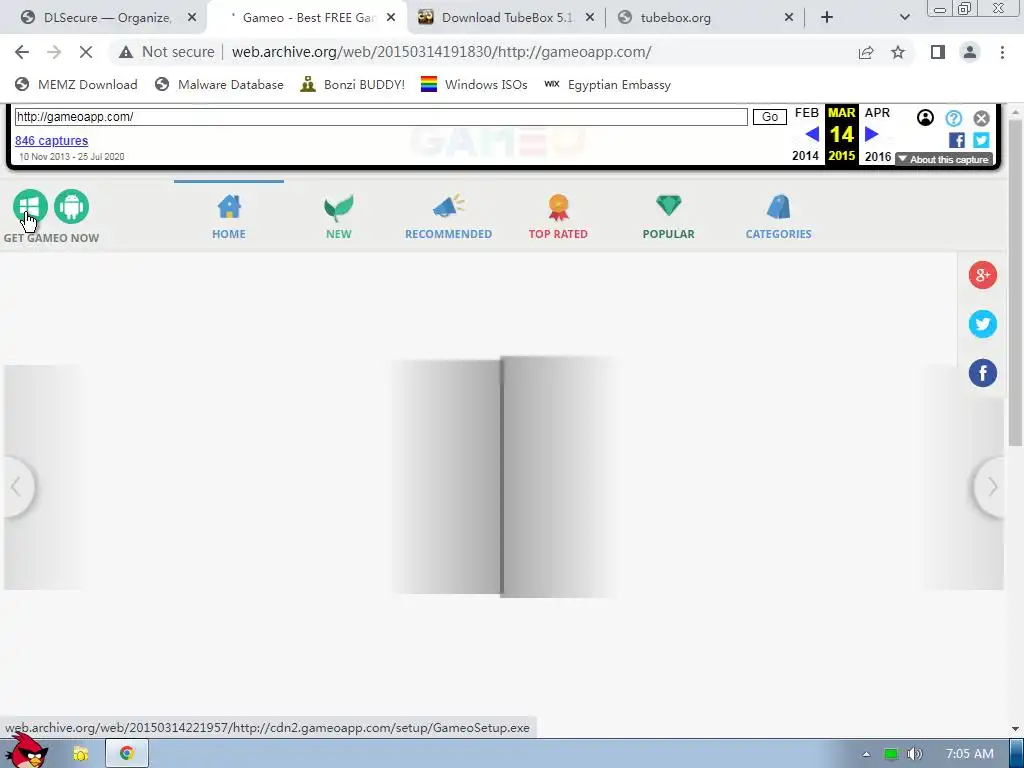Select the 2016 year in Wayback

[x=878, y=157]
